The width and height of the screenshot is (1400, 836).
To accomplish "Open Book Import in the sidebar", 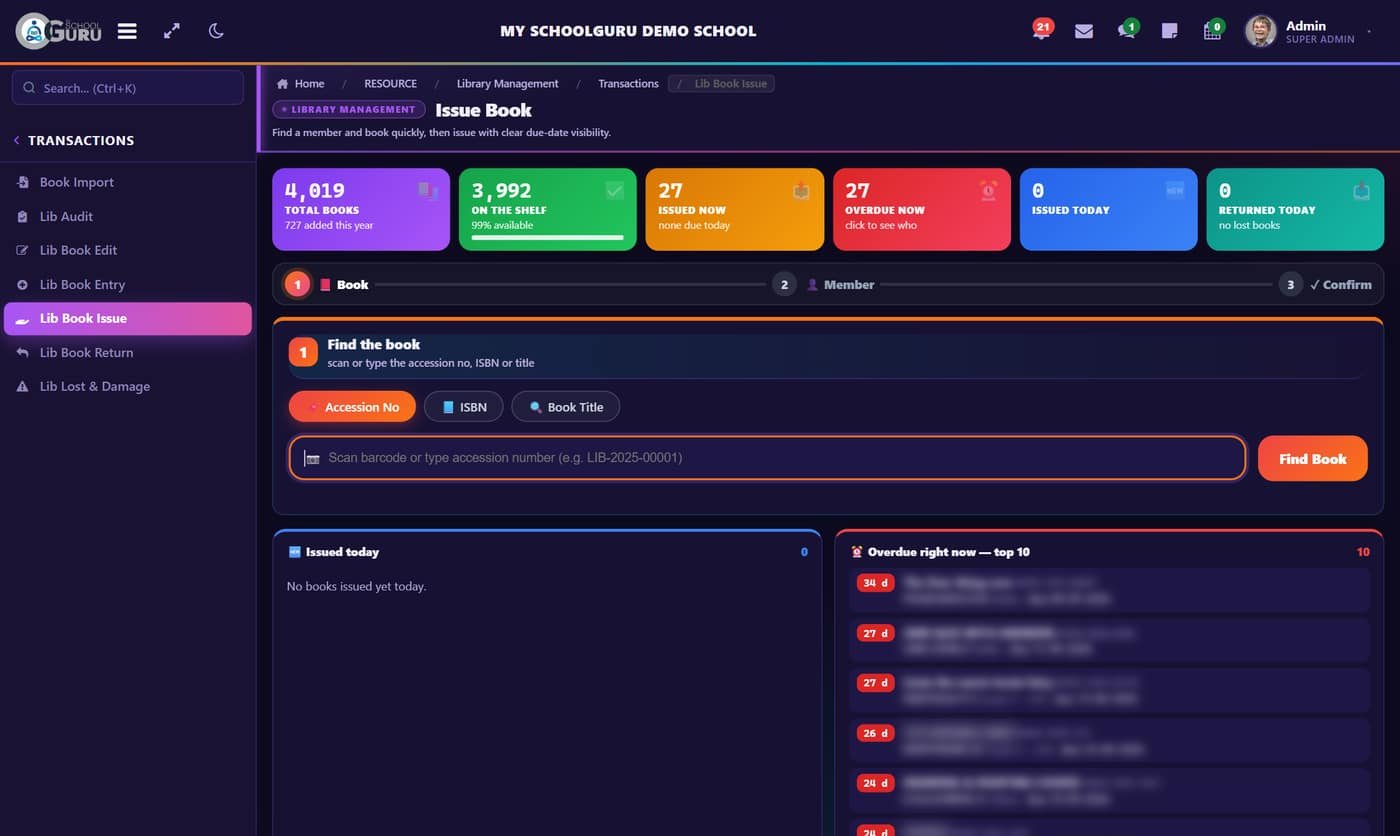I will pyautogui.click(x=128, y=182).
